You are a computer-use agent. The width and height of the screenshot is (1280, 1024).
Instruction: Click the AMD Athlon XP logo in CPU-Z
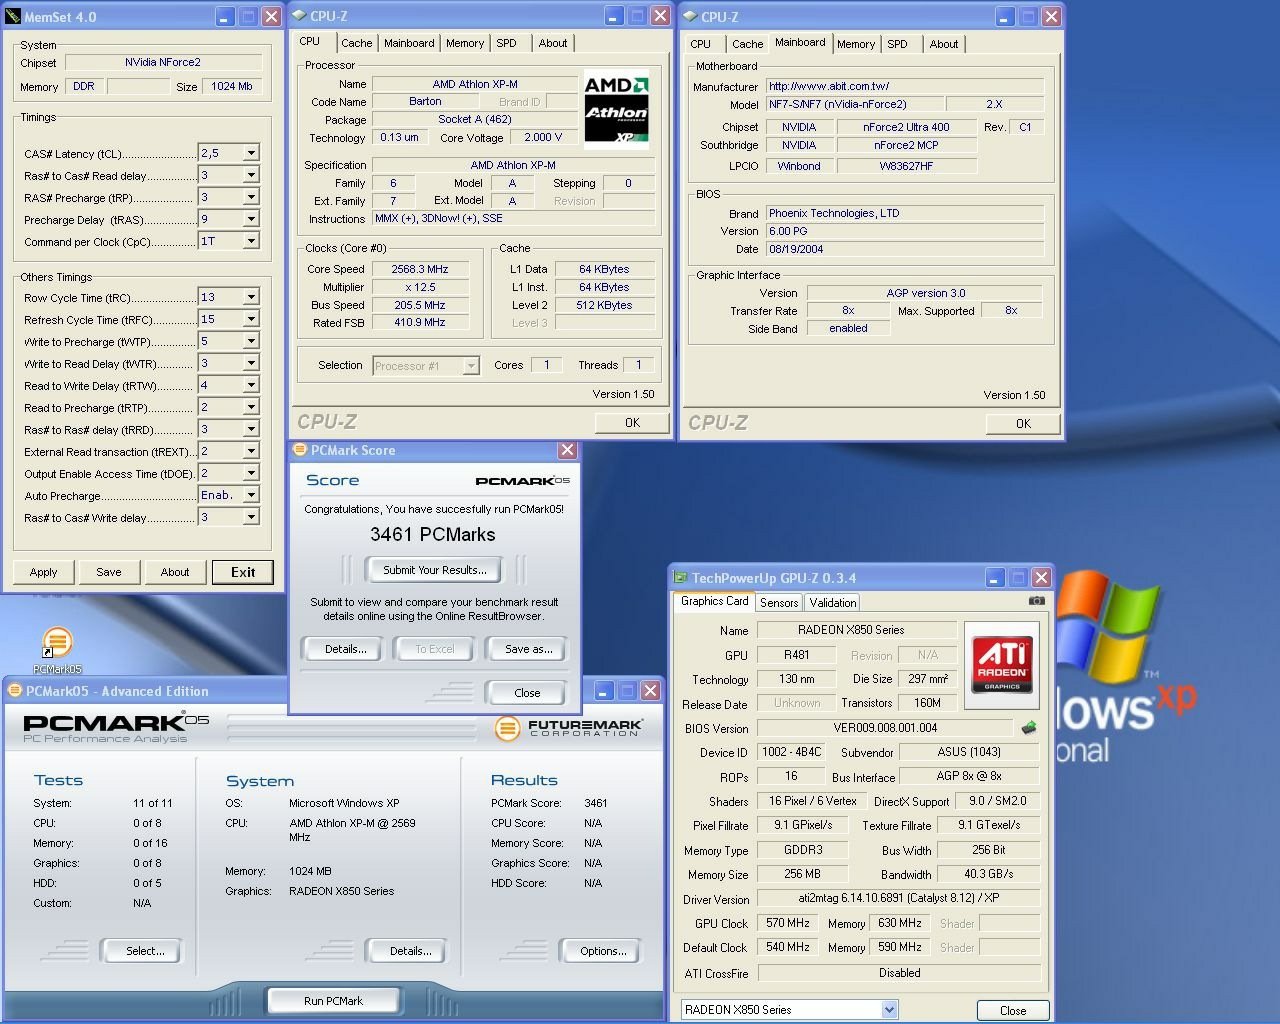coord(616,109)
